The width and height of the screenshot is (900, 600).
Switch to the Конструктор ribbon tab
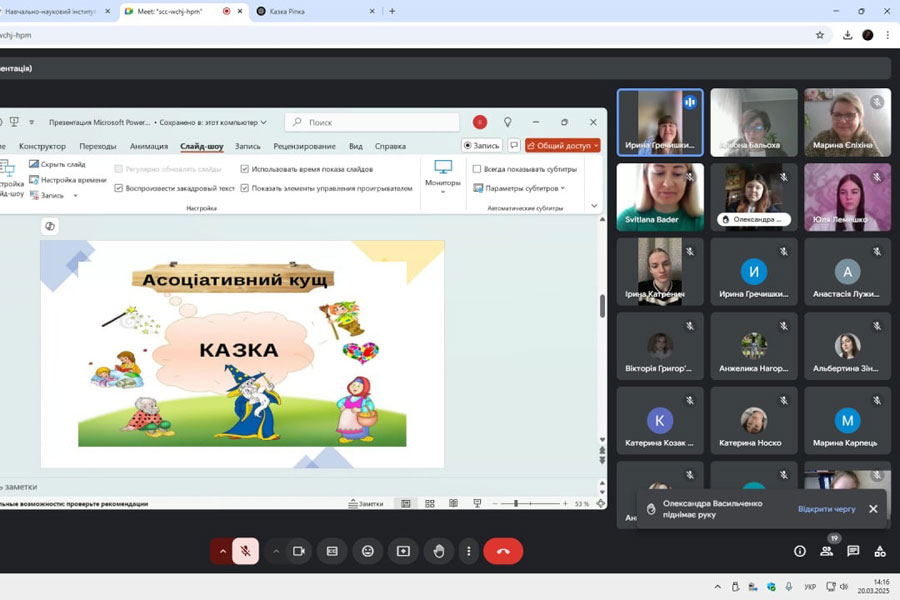42,146
